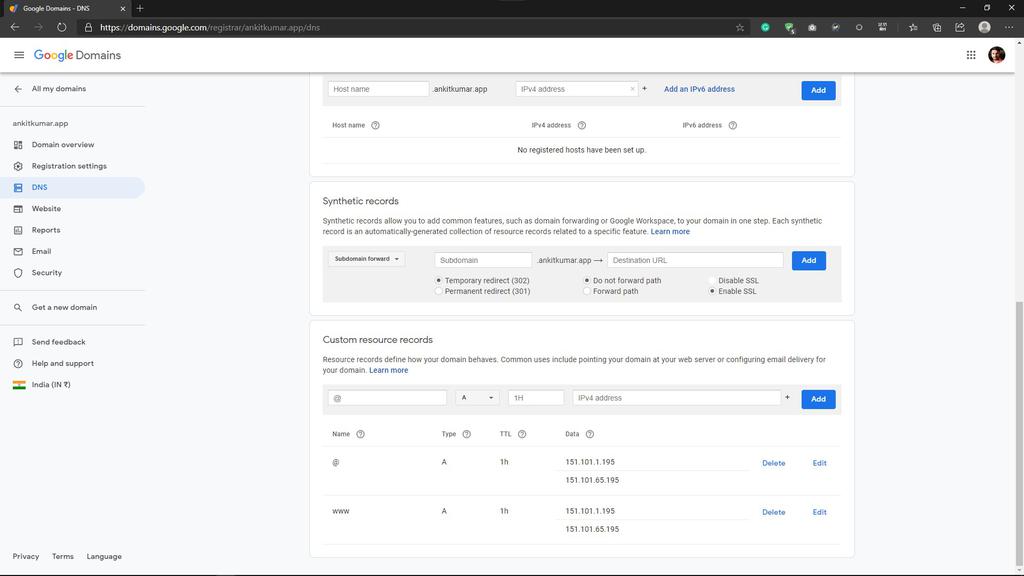The height and width of the screenshot is (576, 1024).
Task: Show help for registered hosts IPv4 address column
Action: point(582,125)
